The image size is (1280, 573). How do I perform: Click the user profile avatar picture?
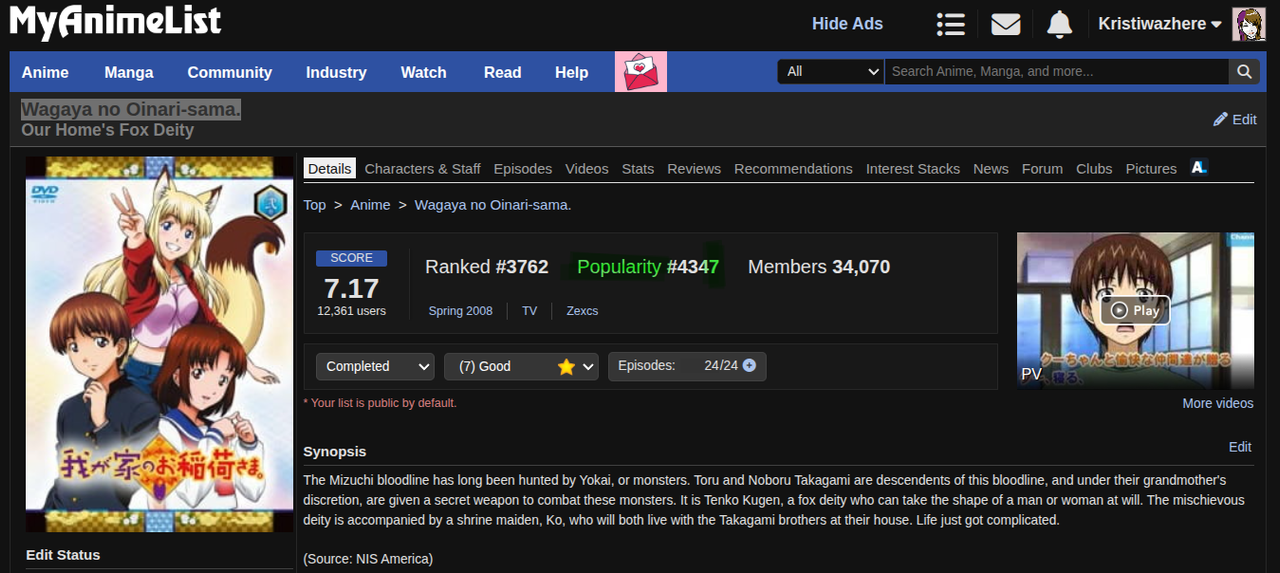click(1248, 24)
